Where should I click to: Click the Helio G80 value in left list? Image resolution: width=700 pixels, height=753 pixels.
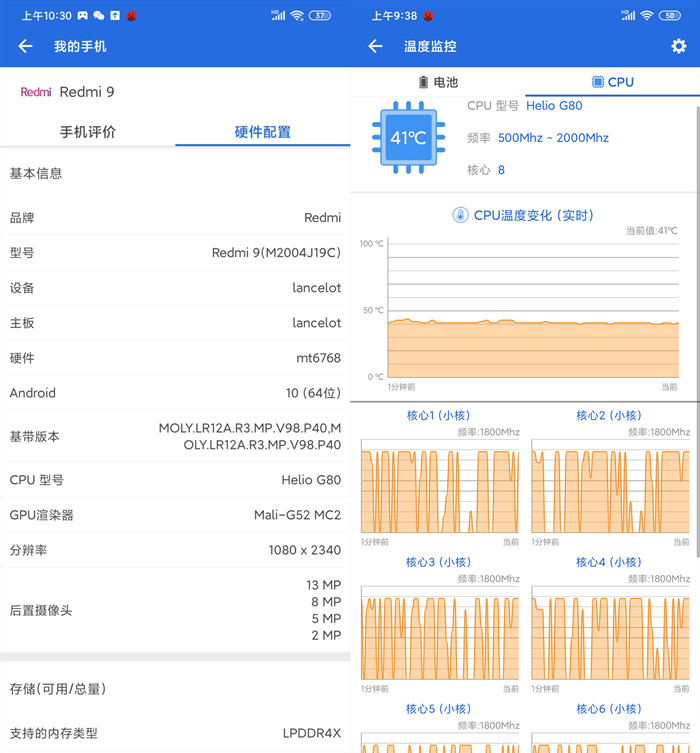click(x=311, y=480)
